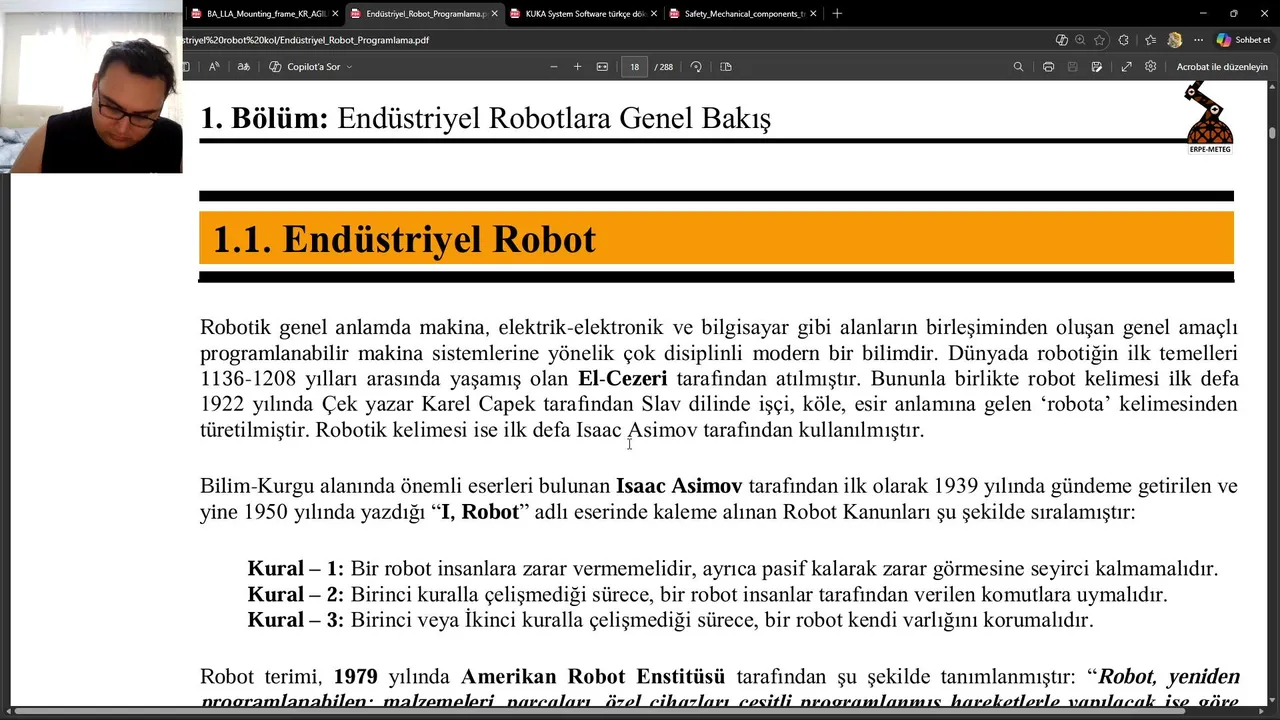Expand the Copilot'a Sor dropdown arrow
Viewport: 1280px width, 720px height.
tap(349, 67)
